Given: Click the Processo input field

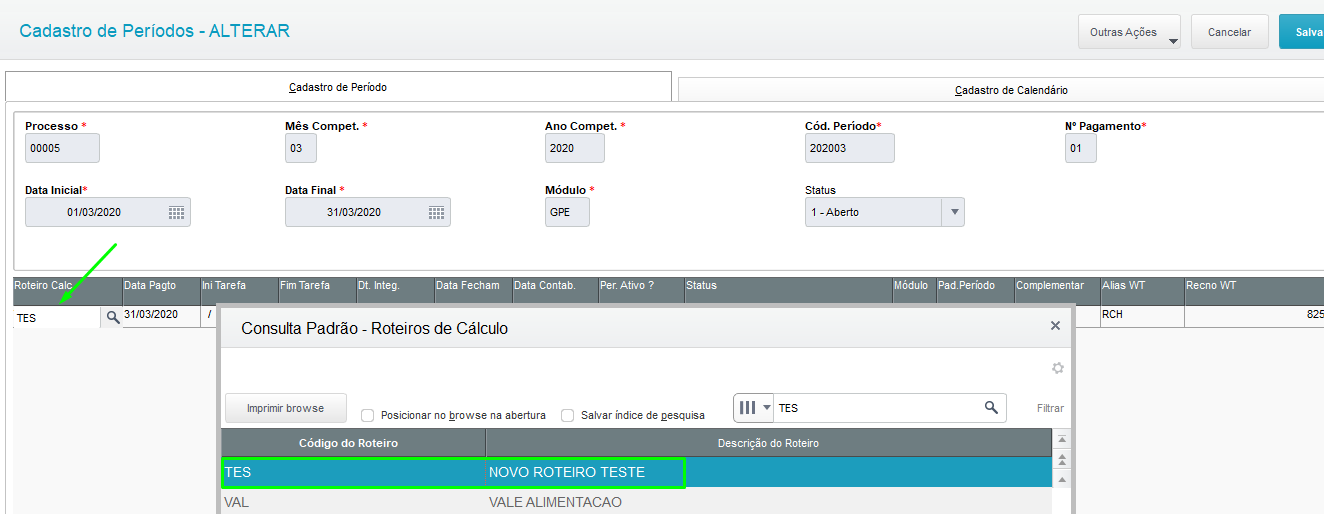Looking at the screenshot, I should [x=62, y=148].
